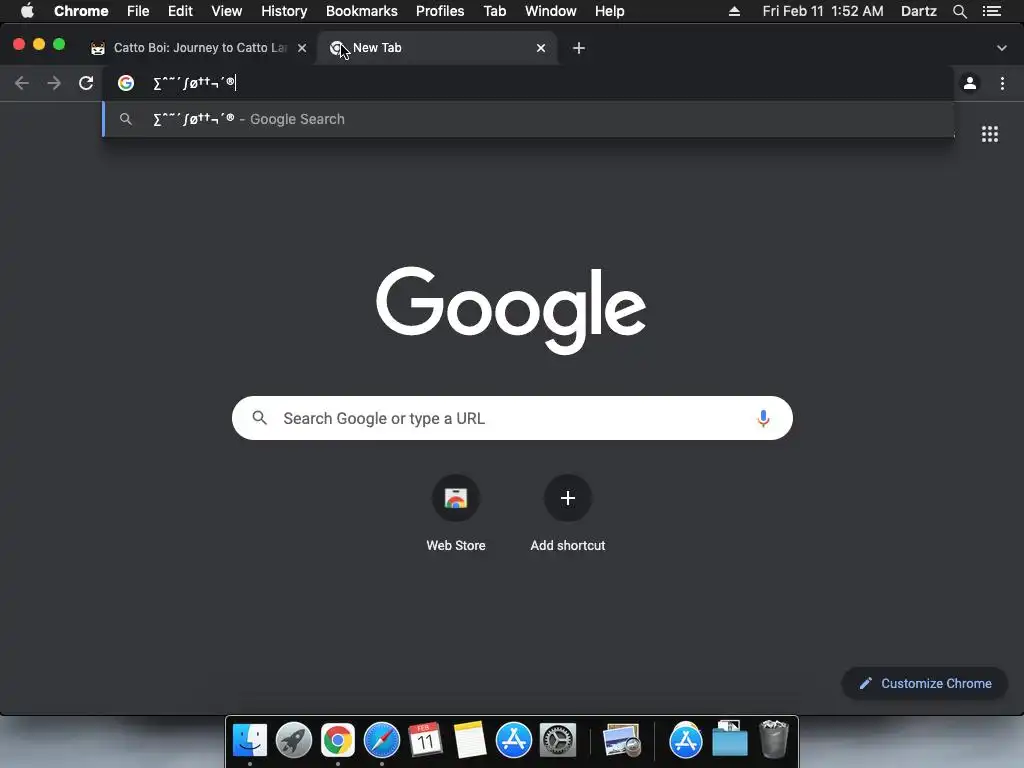Screen dimensions: 1024x768
Task: Click the magnifier in Google search box
Action: (259, 418)
